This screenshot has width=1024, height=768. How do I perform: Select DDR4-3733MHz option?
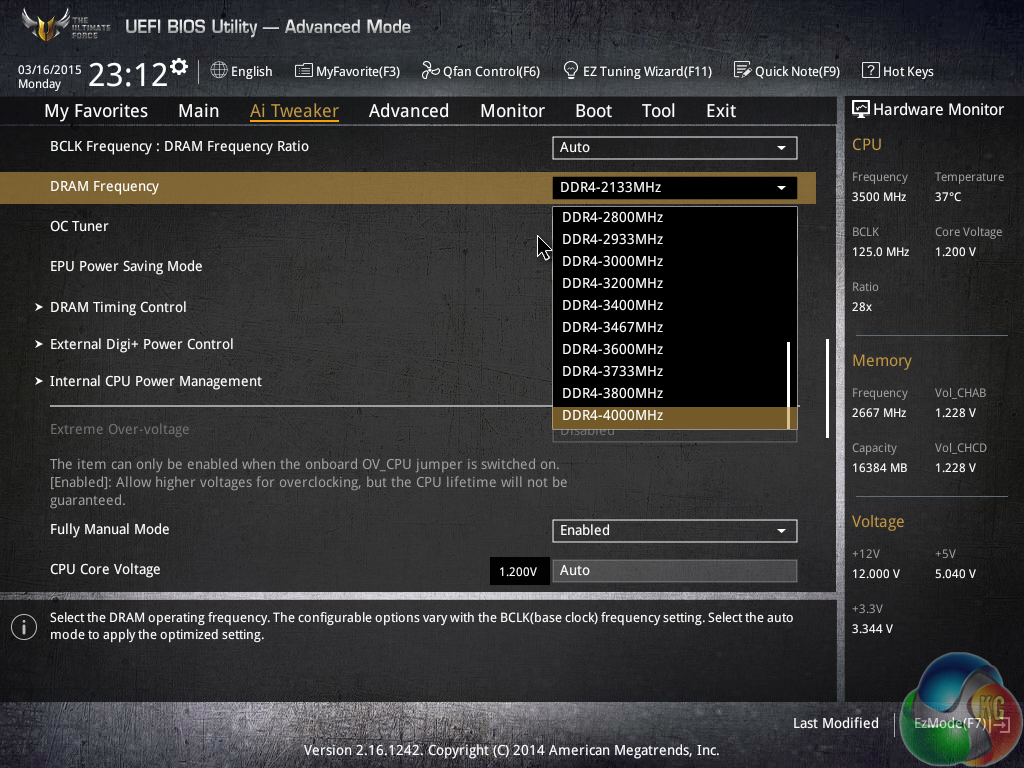pos(675,372)
